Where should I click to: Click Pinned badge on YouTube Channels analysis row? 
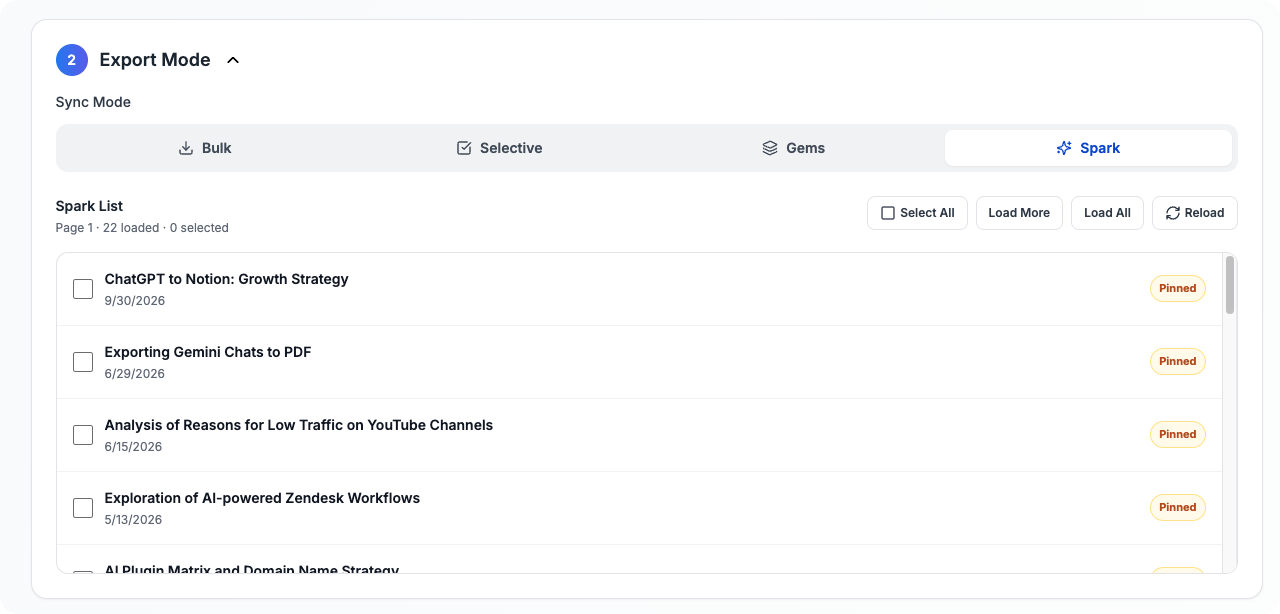(1177, 435)
